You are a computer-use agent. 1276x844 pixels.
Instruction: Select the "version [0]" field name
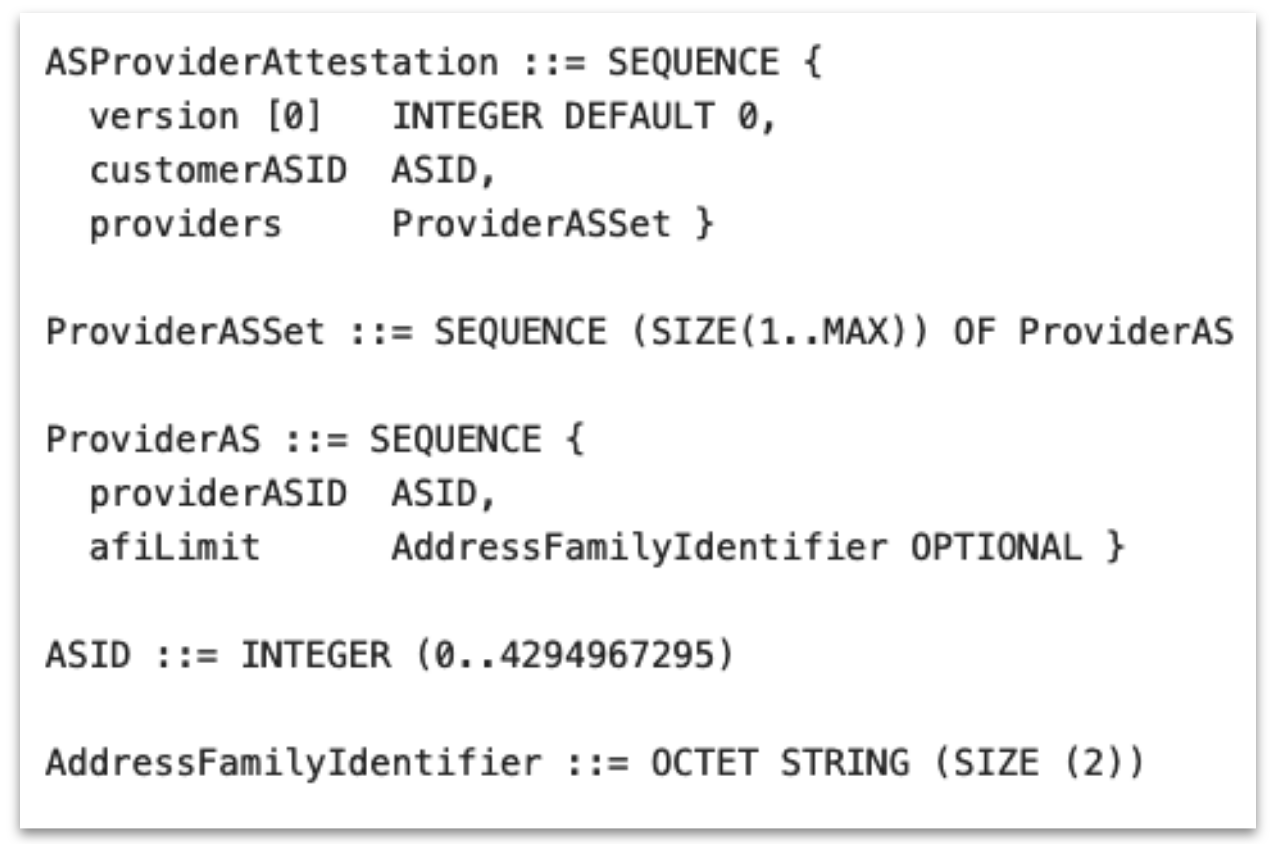tap(207, 117)
